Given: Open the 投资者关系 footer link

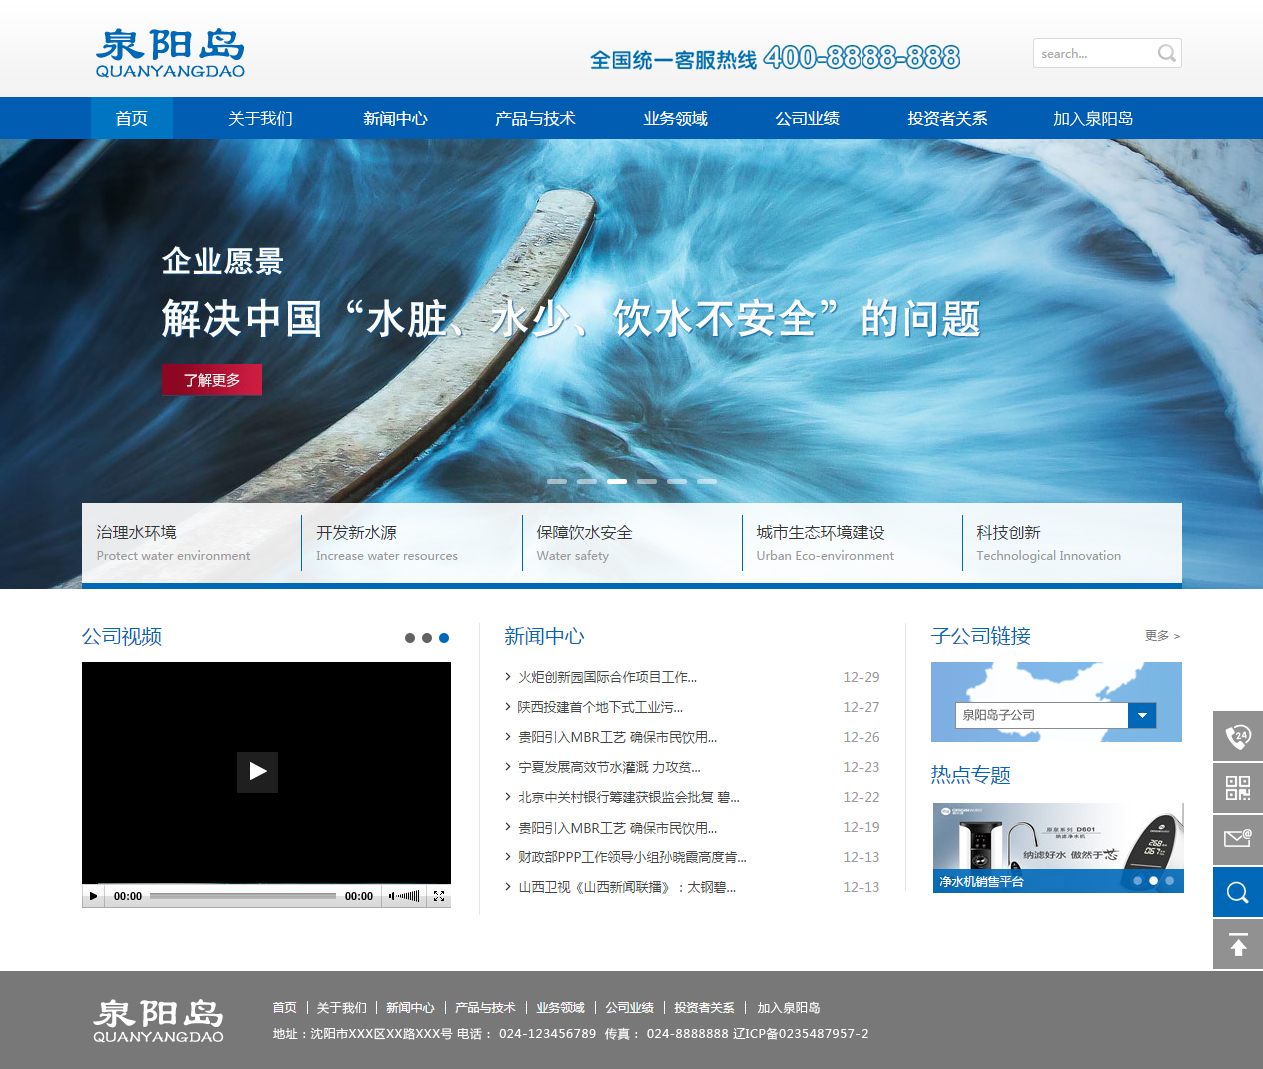Looking at the screenshot, I should coord(704,1008).
